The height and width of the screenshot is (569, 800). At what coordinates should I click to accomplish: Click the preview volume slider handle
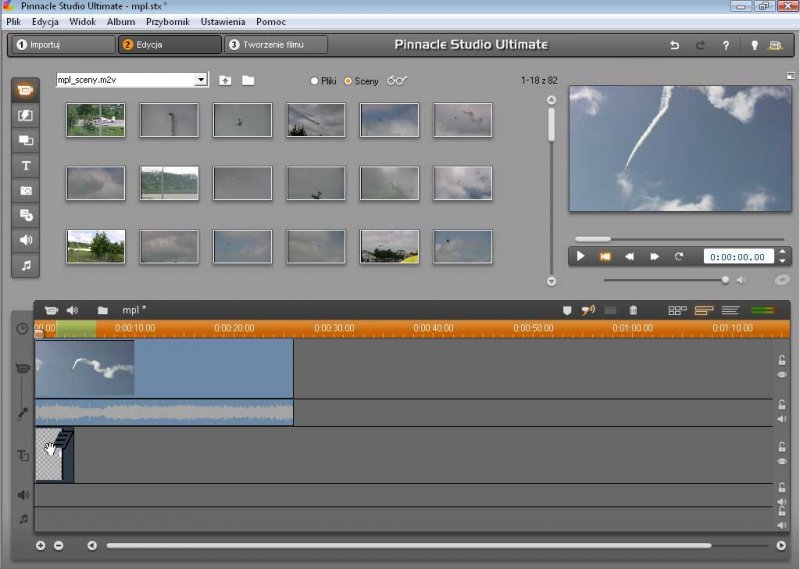(x=725, y=280)
